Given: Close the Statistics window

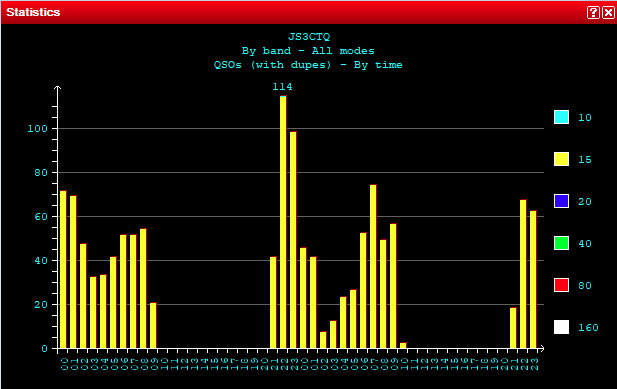Looking at the screenshot, I should tap(608, 13).
